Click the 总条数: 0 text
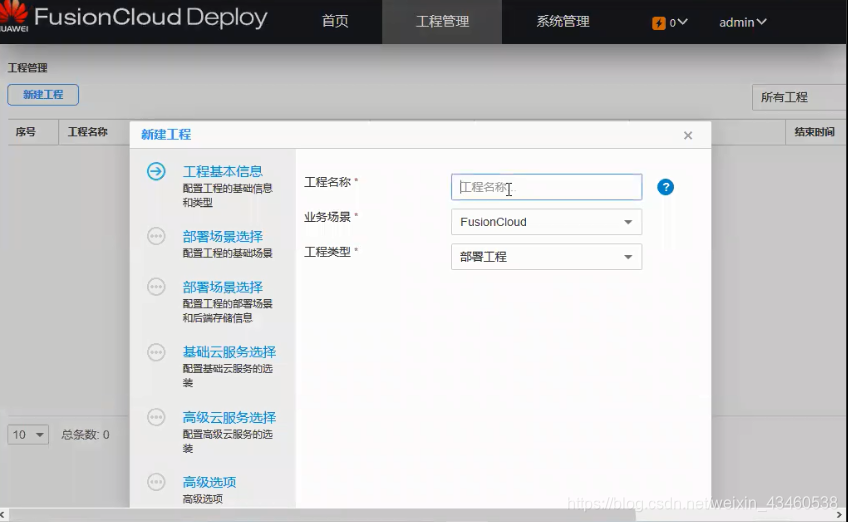 tap(85, 434)
